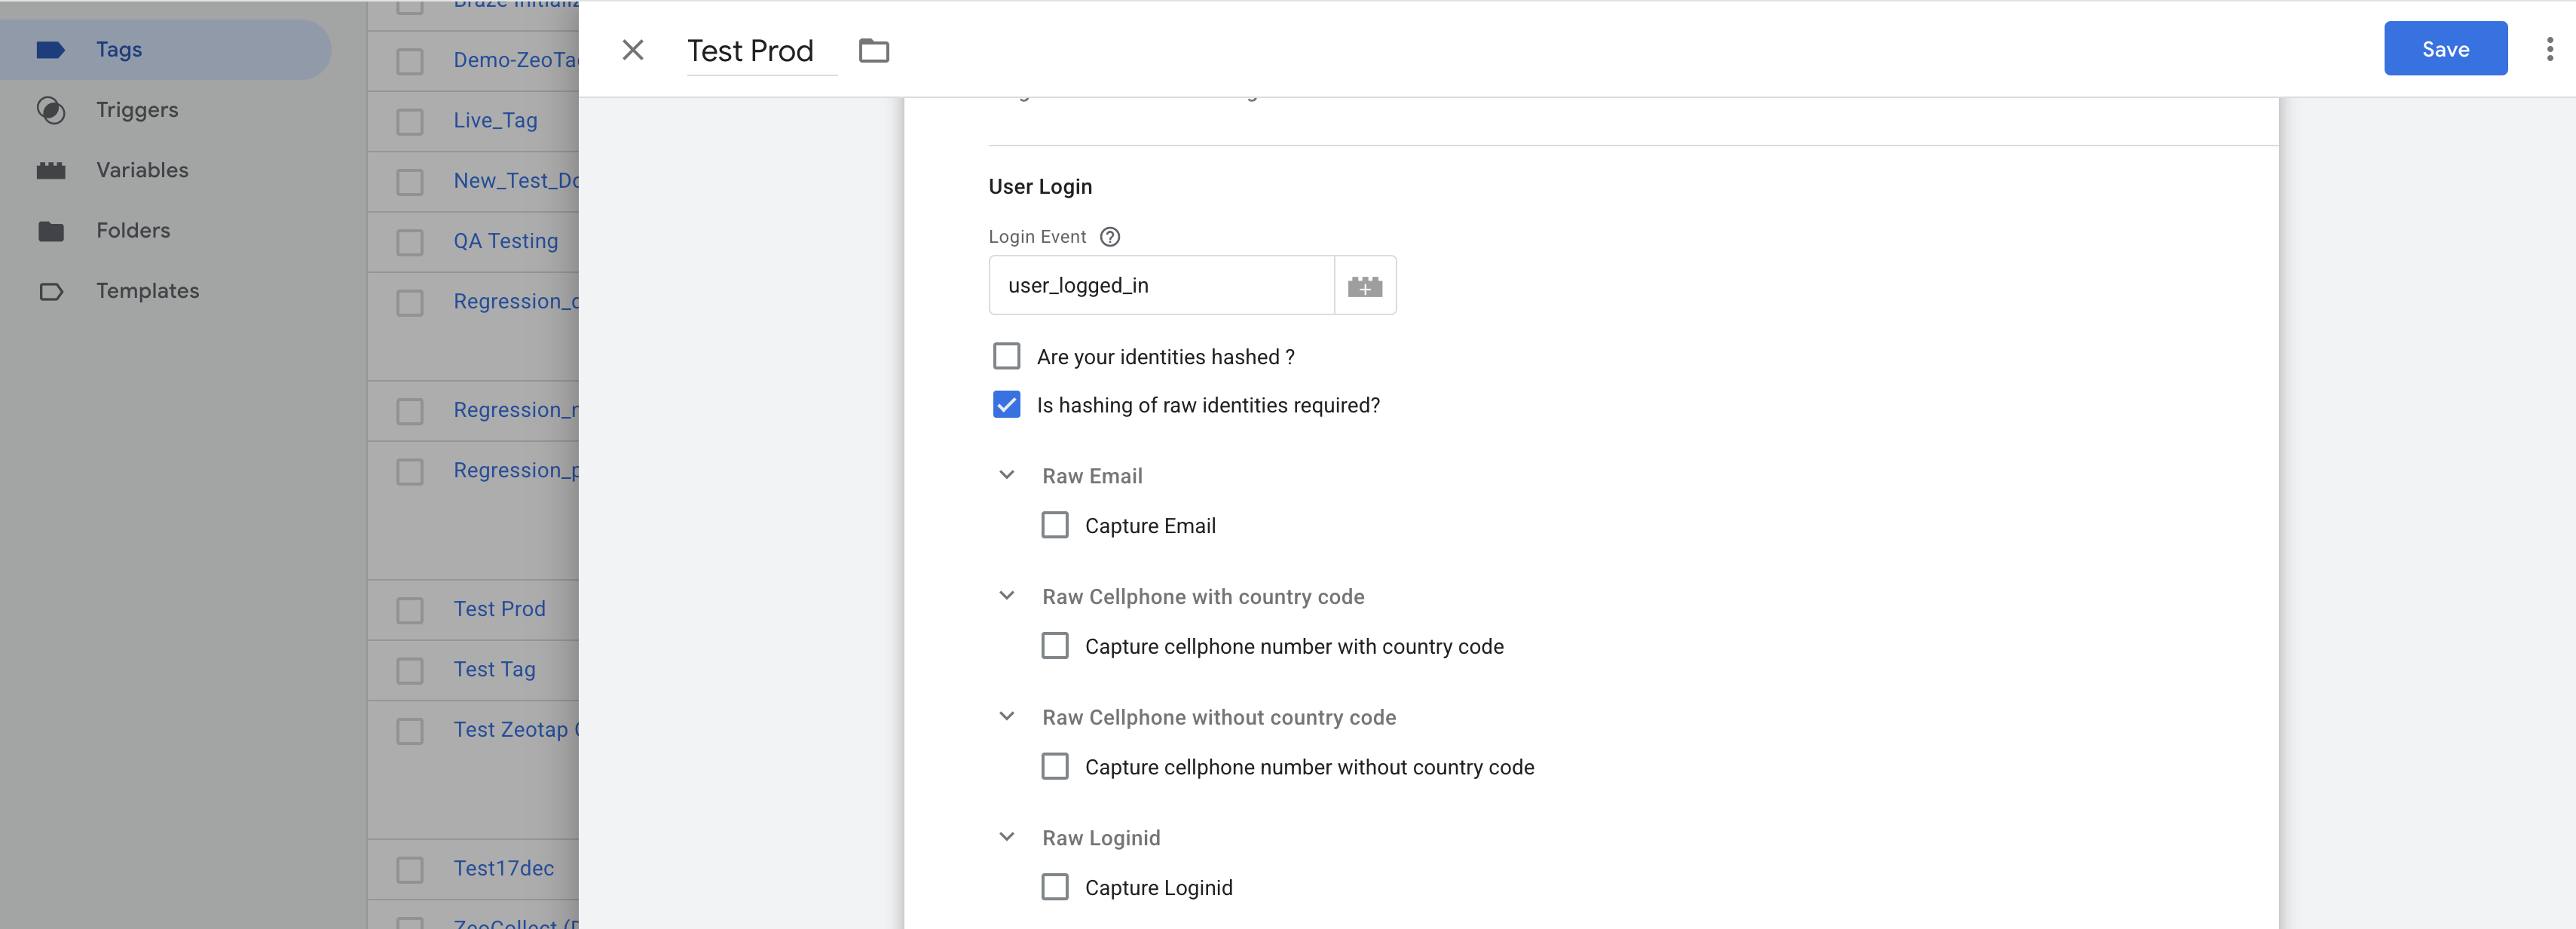Select the Tags icon in the sidebar
The width and height of the screenshot is (2576, 929).
pos(52,49)
